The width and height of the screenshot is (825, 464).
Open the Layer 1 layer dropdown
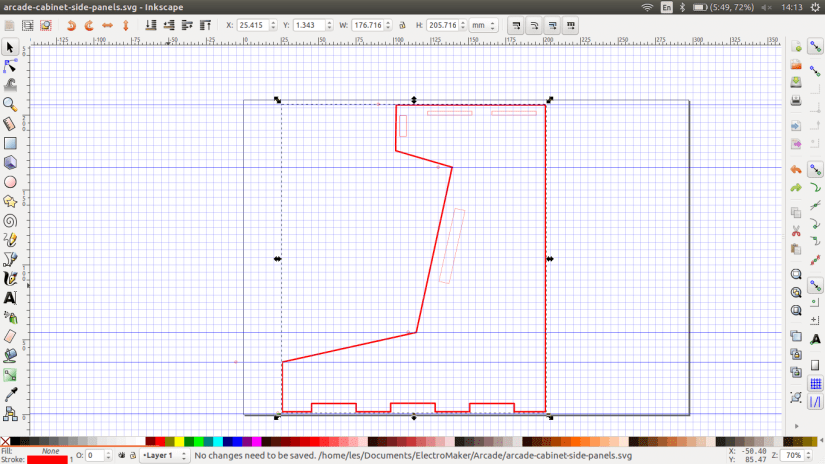tap(164, 456)
